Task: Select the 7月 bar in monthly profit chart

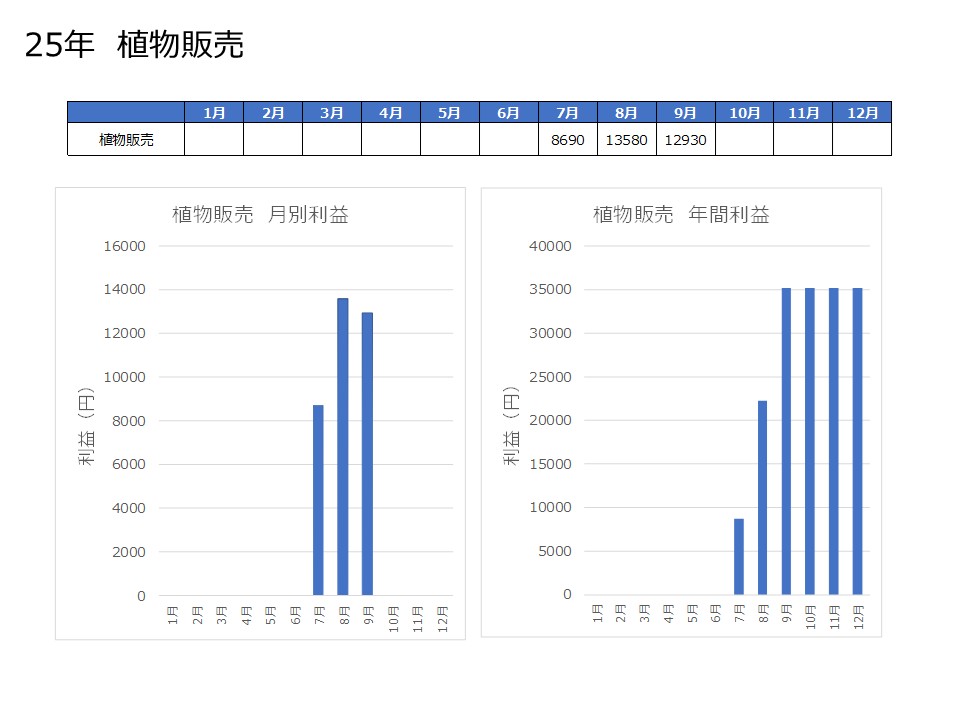Action: click(x=318, y=500)
